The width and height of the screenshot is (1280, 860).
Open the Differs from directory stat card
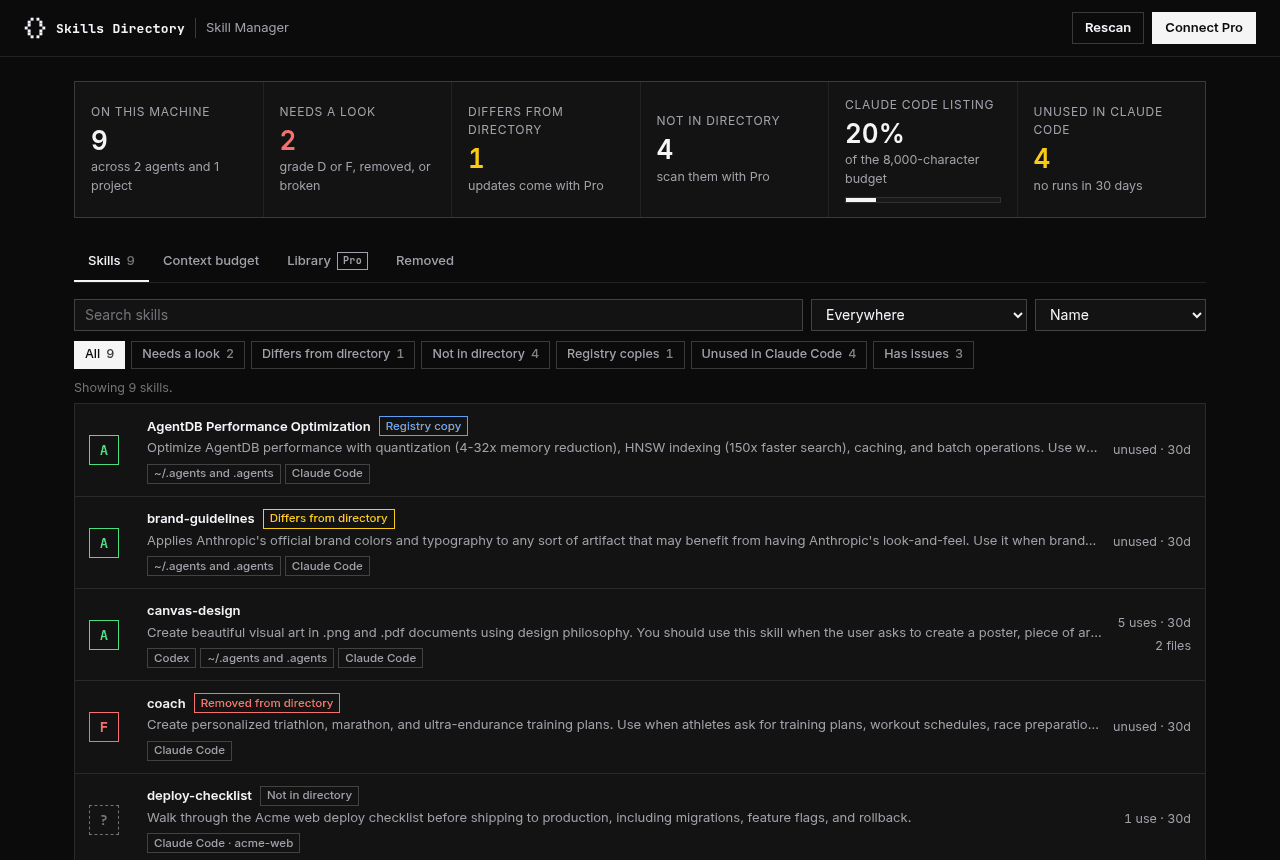[x=546, y=149]
